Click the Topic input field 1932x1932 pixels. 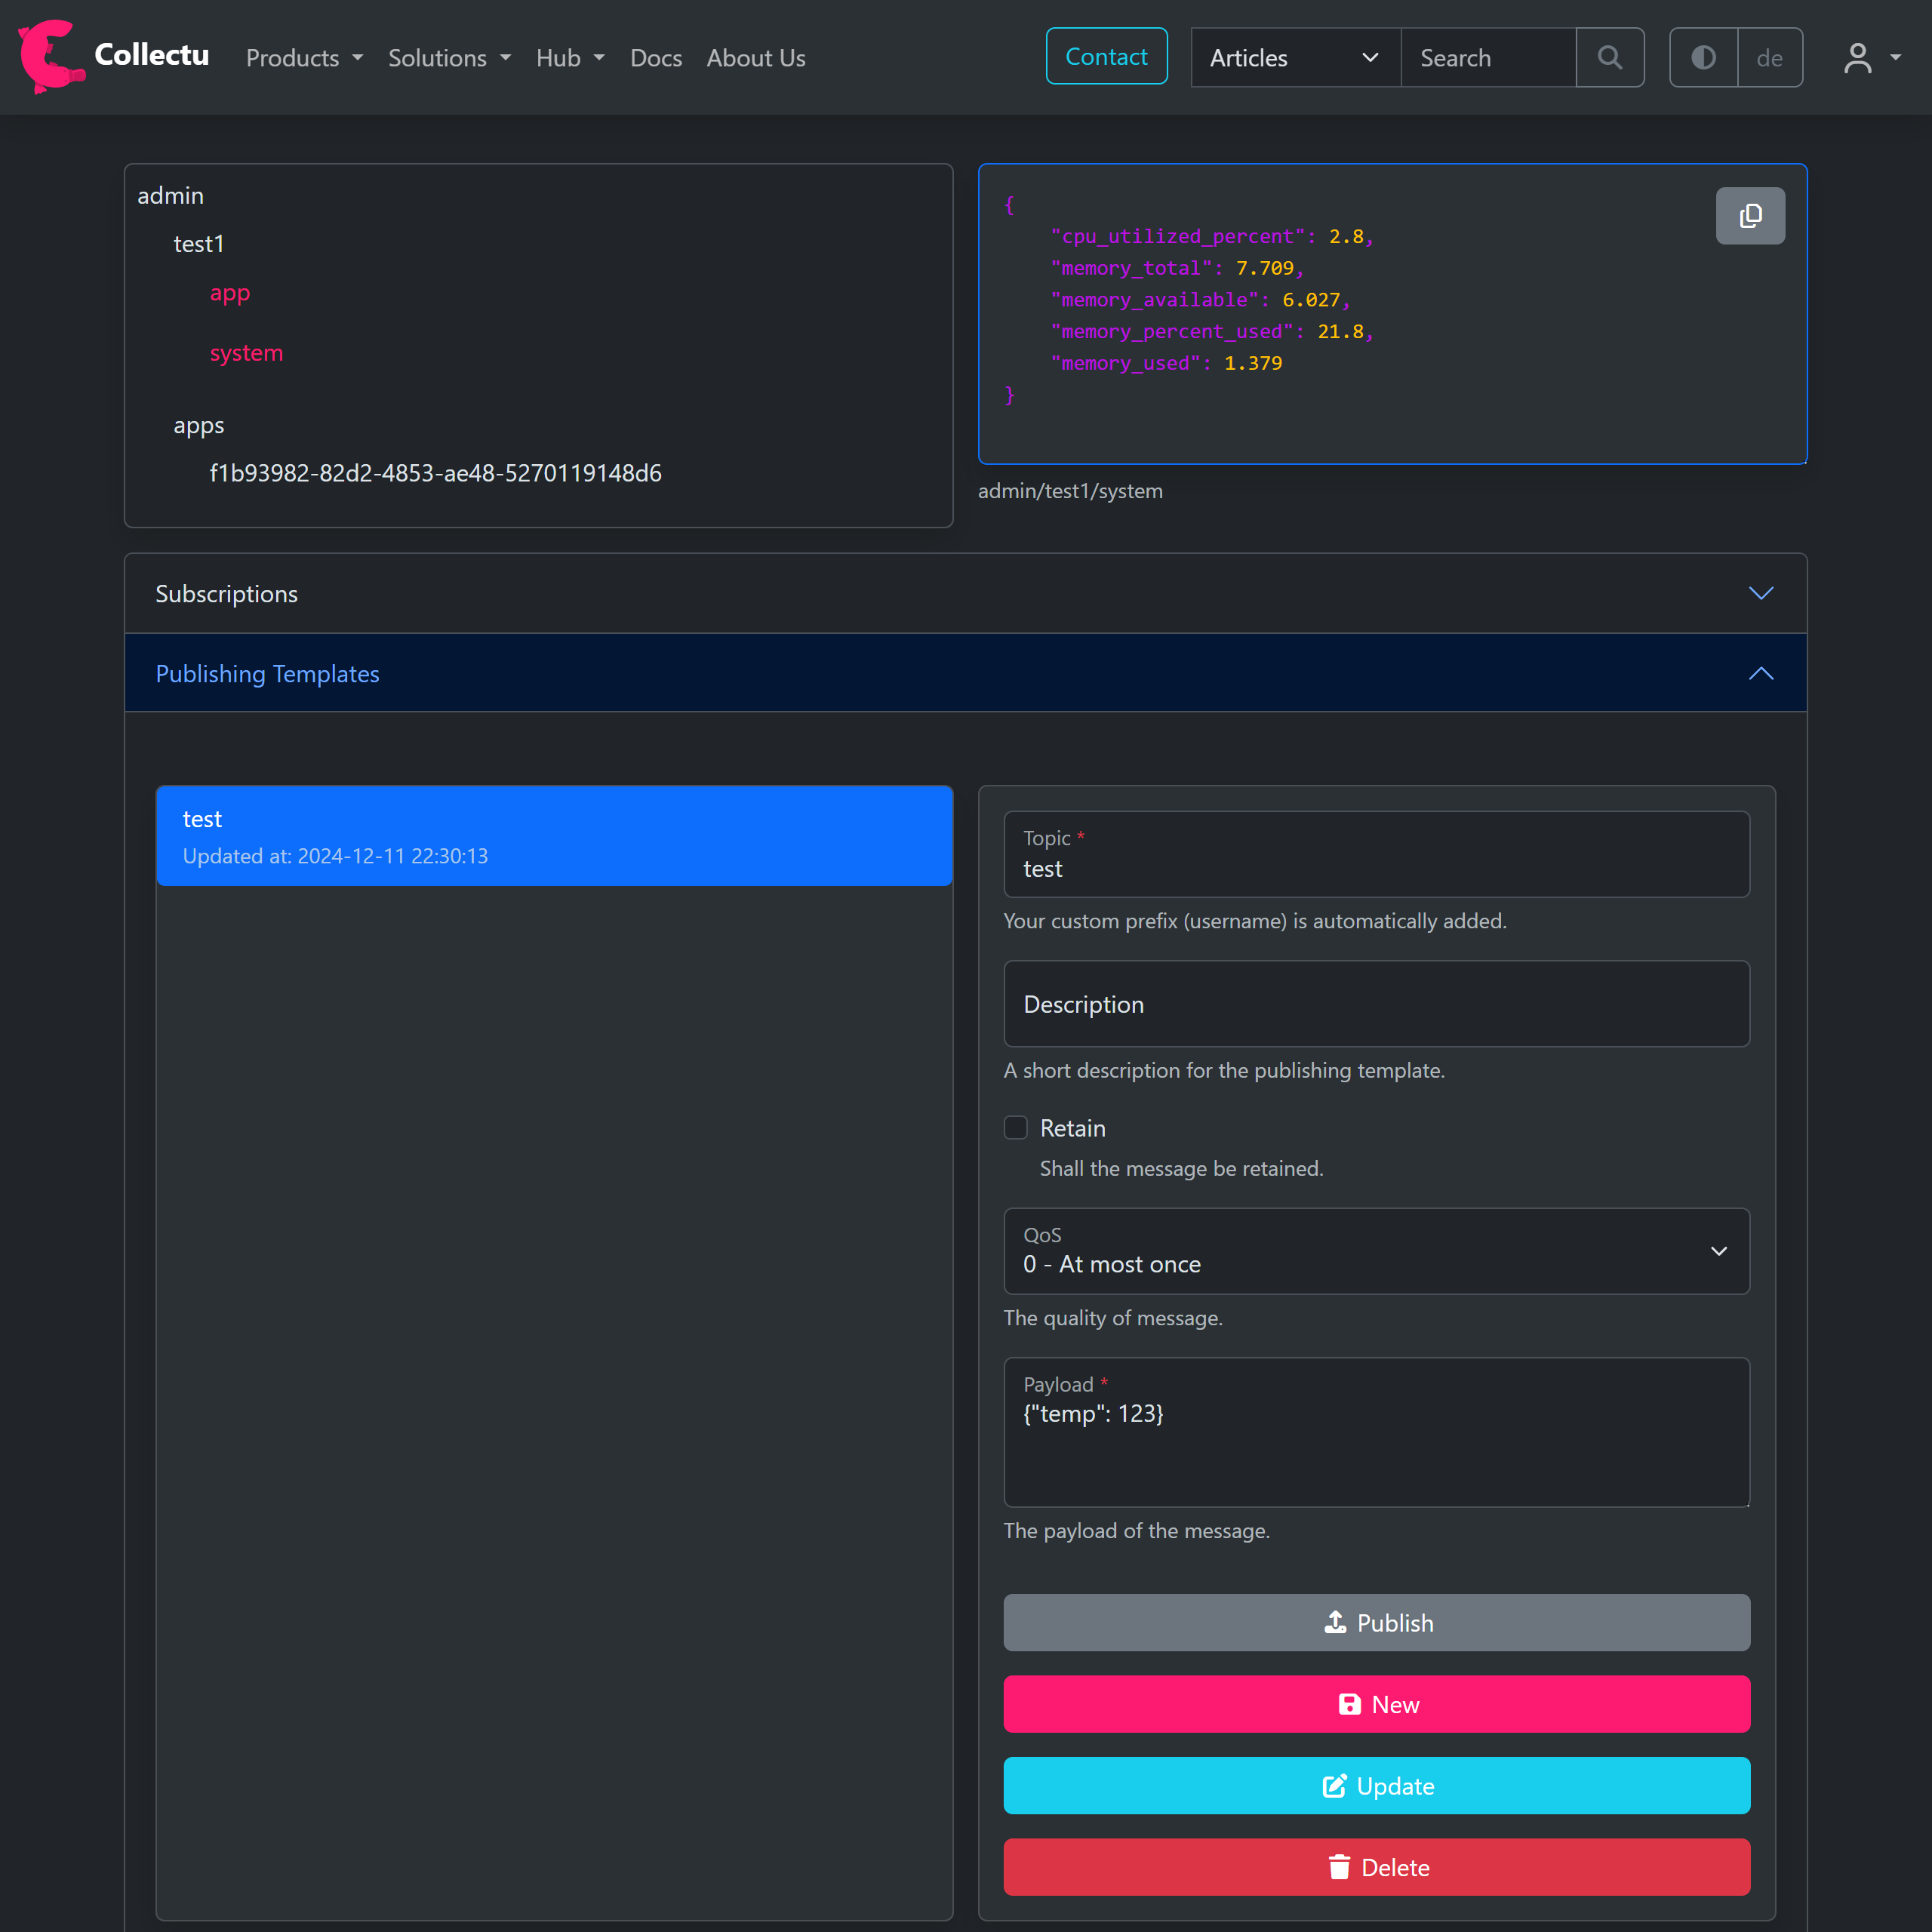tap(1377, 854)
